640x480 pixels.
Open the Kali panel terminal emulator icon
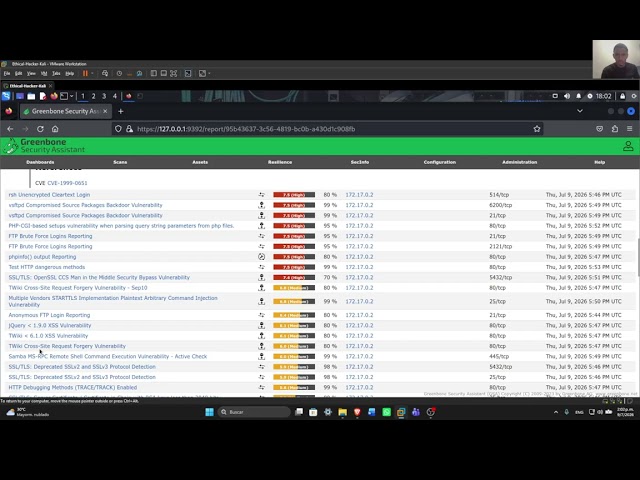coord(64,96)
